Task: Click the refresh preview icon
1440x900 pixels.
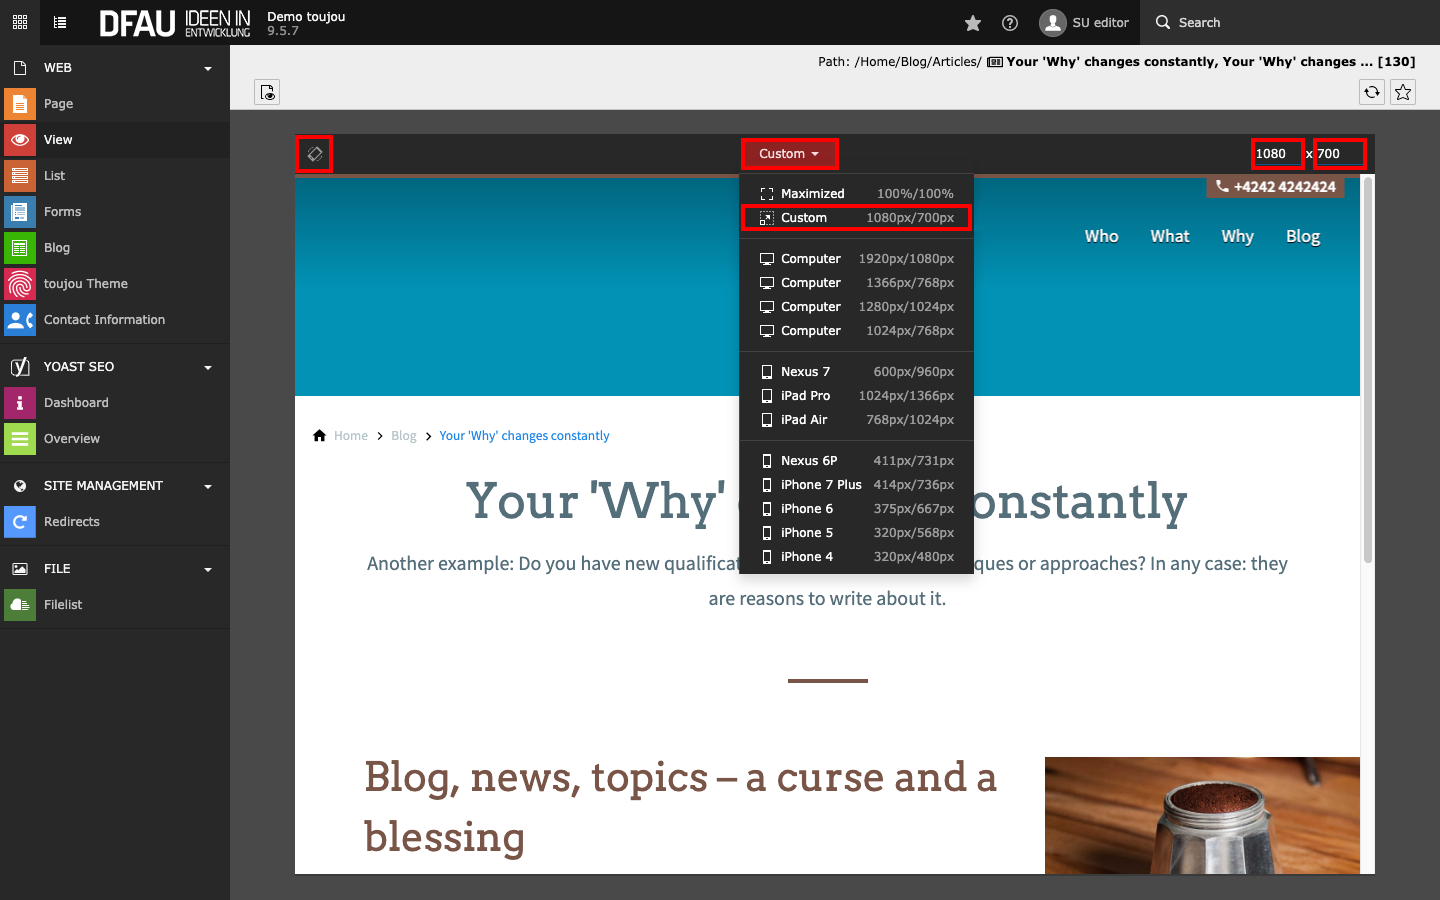Action: (1372, 92)
